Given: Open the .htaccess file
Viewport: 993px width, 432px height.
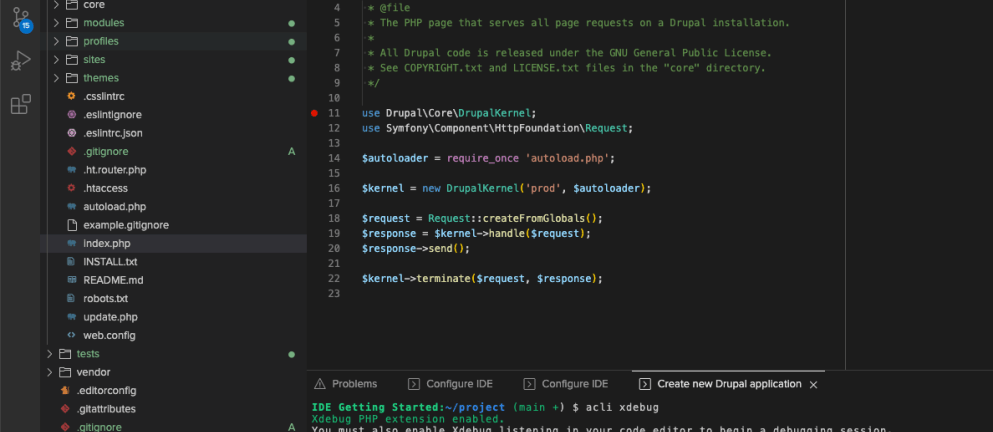Looking at the screenshot, I should point(108,188).
